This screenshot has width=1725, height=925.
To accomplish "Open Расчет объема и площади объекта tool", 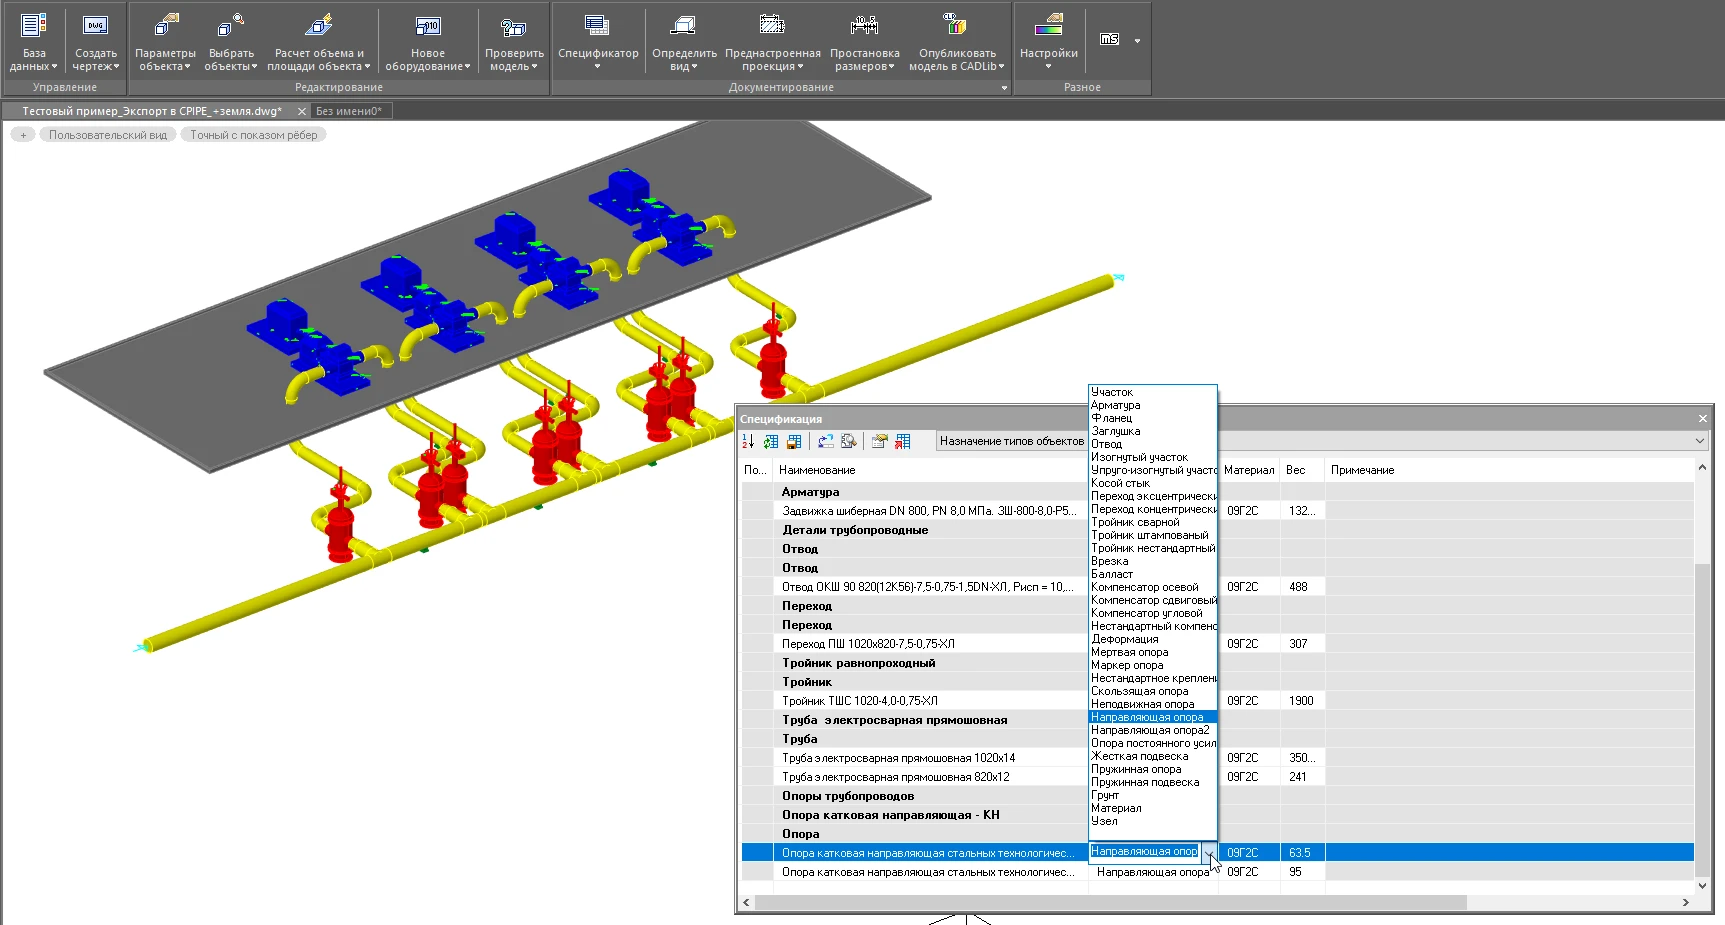I will click(x=318, y=27).
